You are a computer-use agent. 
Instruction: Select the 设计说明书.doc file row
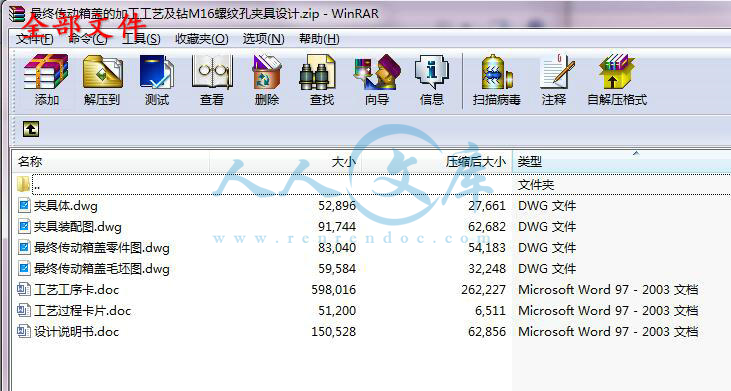click(x=371, y=332)
